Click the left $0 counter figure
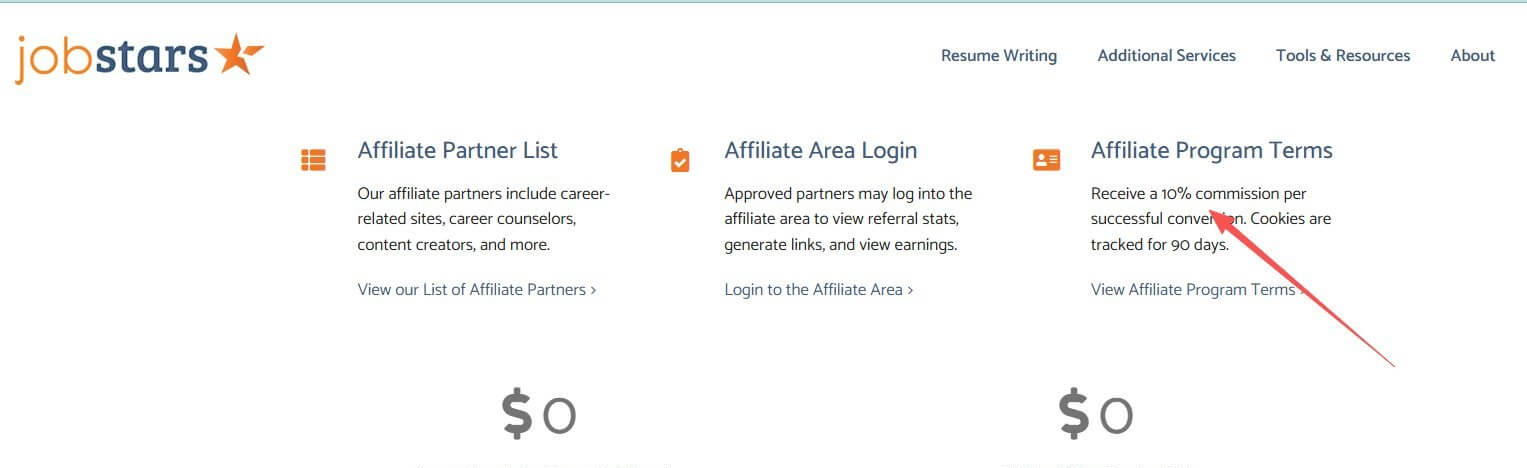 pyautogui.click(x=539, y=415)
